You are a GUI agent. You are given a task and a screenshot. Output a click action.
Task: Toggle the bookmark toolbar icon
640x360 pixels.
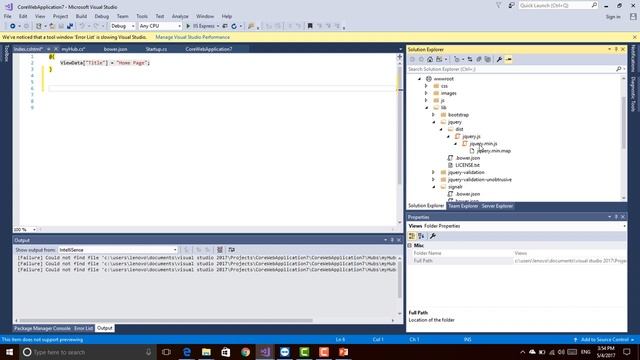(310, 26)
